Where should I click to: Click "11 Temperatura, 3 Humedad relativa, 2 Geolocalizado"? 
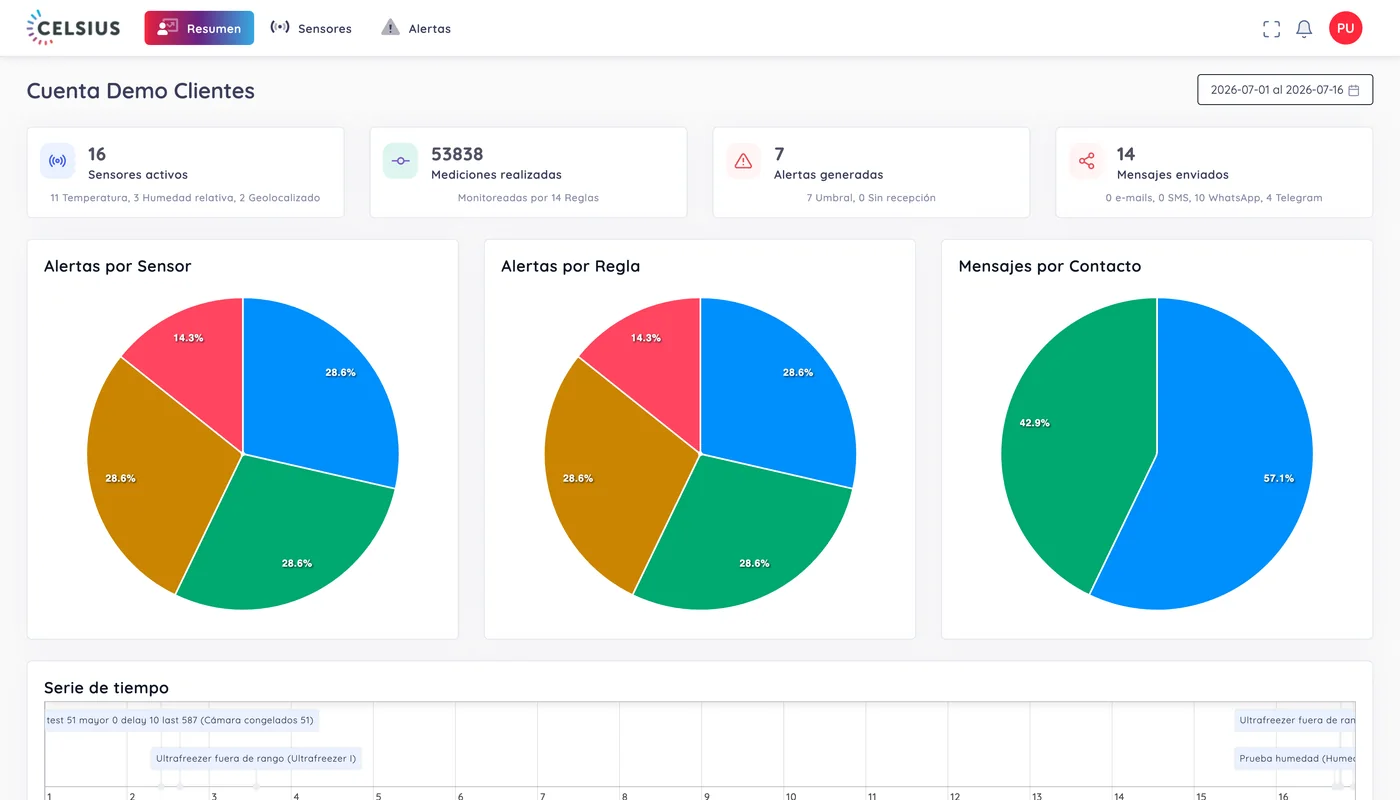pyautogui.click(x=185, y=198)
